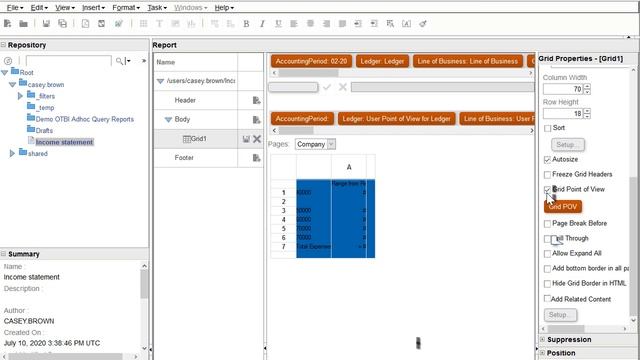Expand the Position properties section
This screenshot has width=640, height=360.
point(542,353)
